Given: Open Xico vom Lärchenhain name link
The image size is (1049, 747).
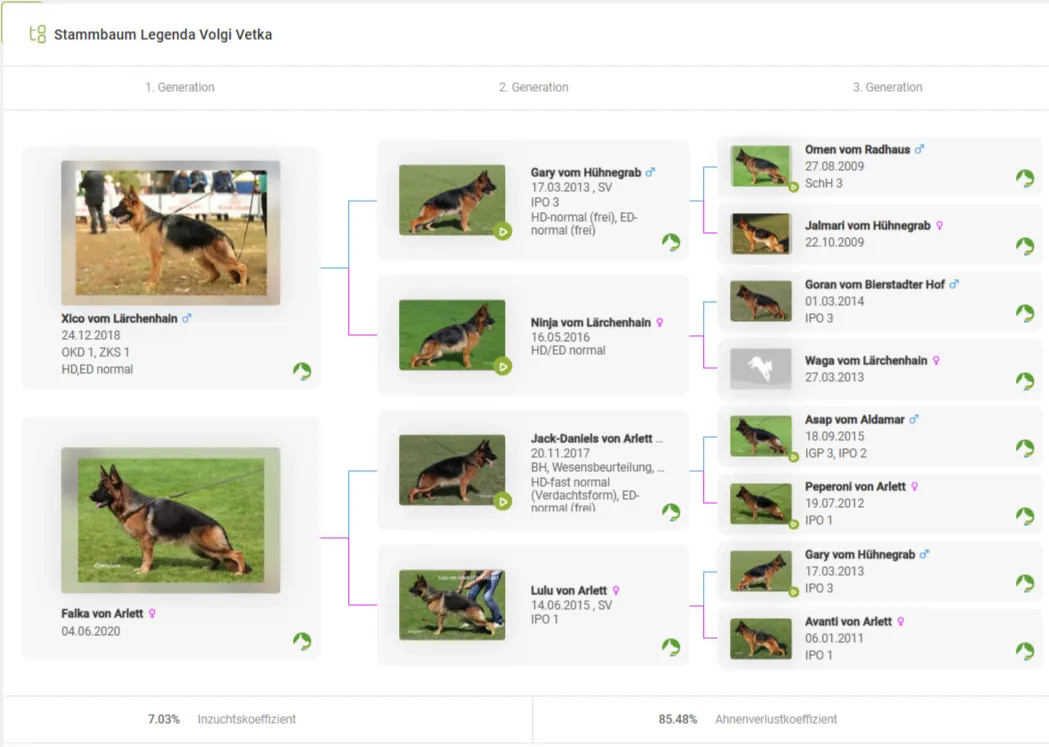Looking at the screenshot, I should pos(119,318).
